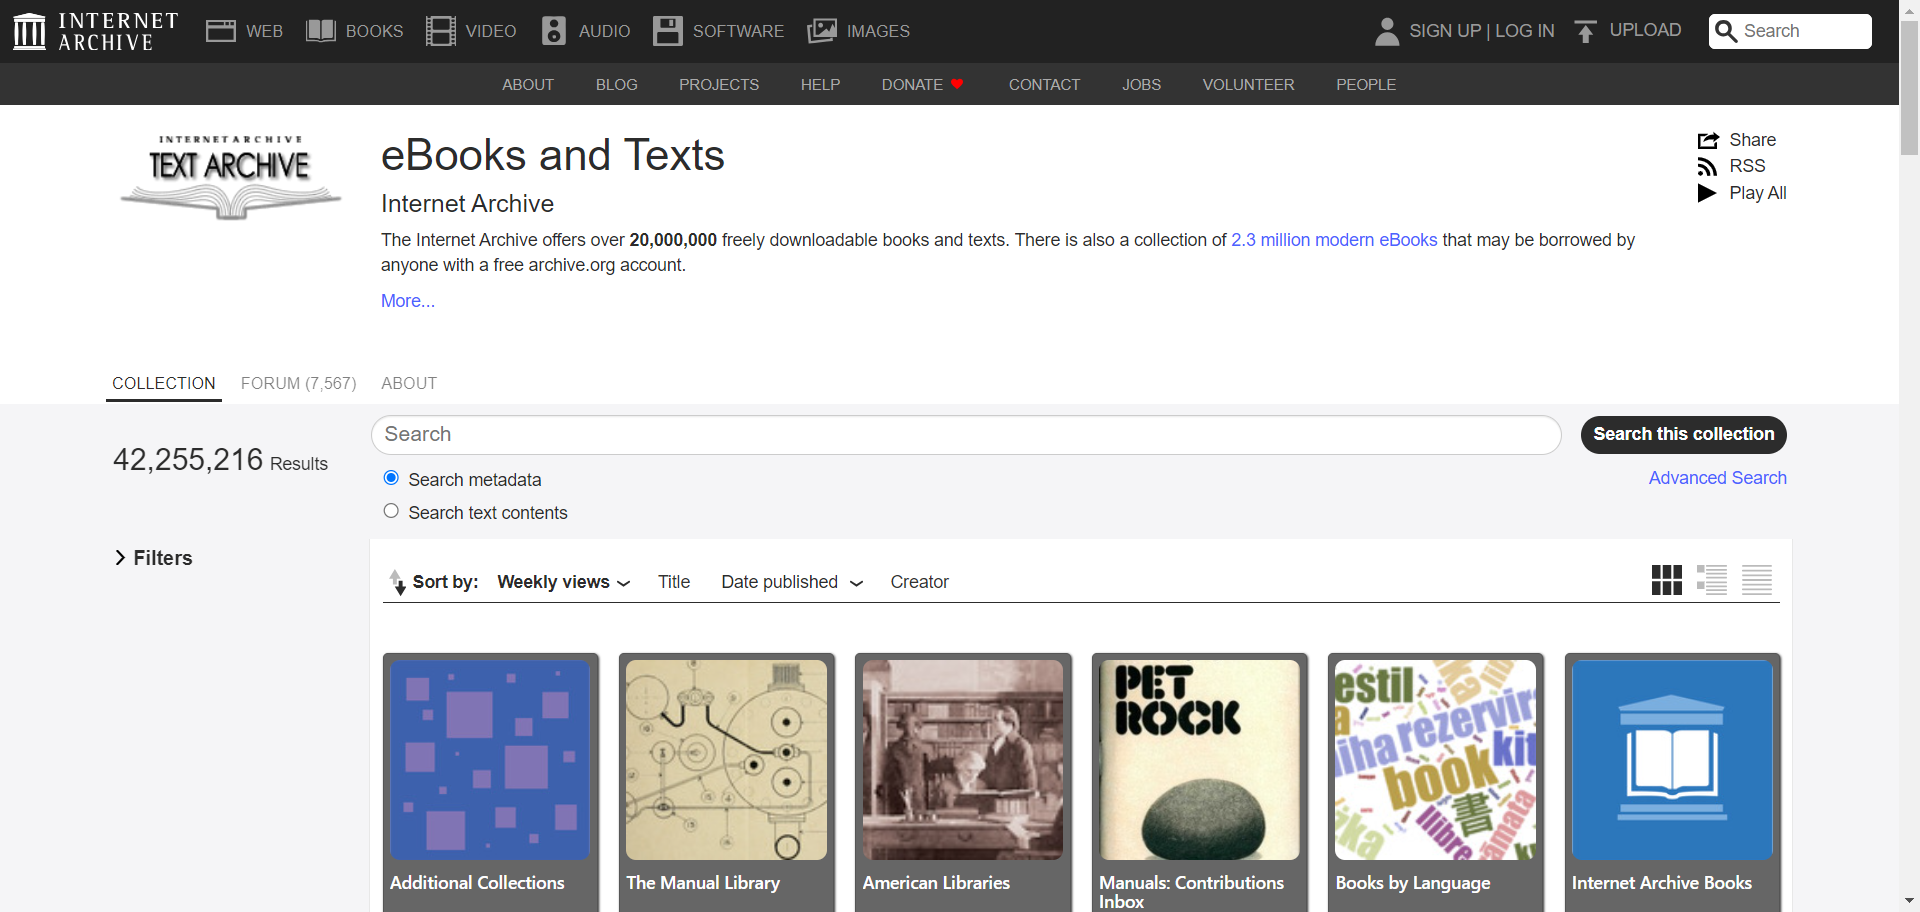The width and height of the screenshot is (1920, 912).
Task: Click the RSS feed icon
Action: [1707, 167]
